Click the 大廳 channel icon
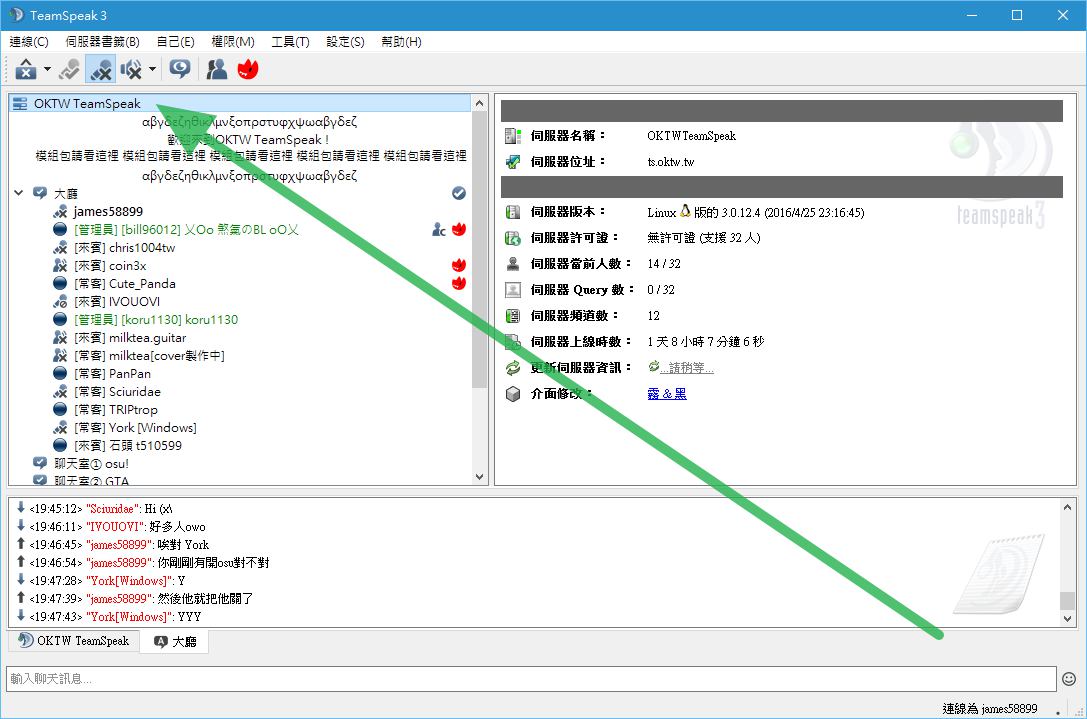The image size is (1087, 719). (x=40, y=193)
